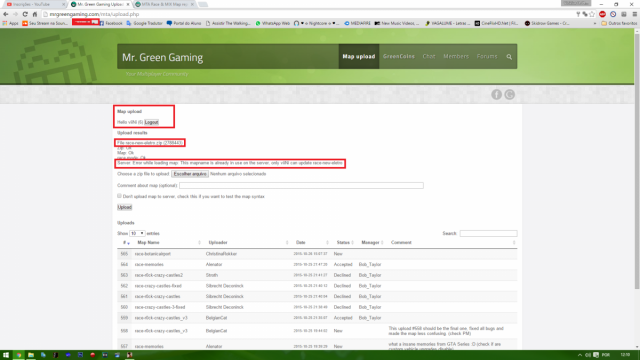Open the Apps bookmarks shortcut

pos(10,23)
